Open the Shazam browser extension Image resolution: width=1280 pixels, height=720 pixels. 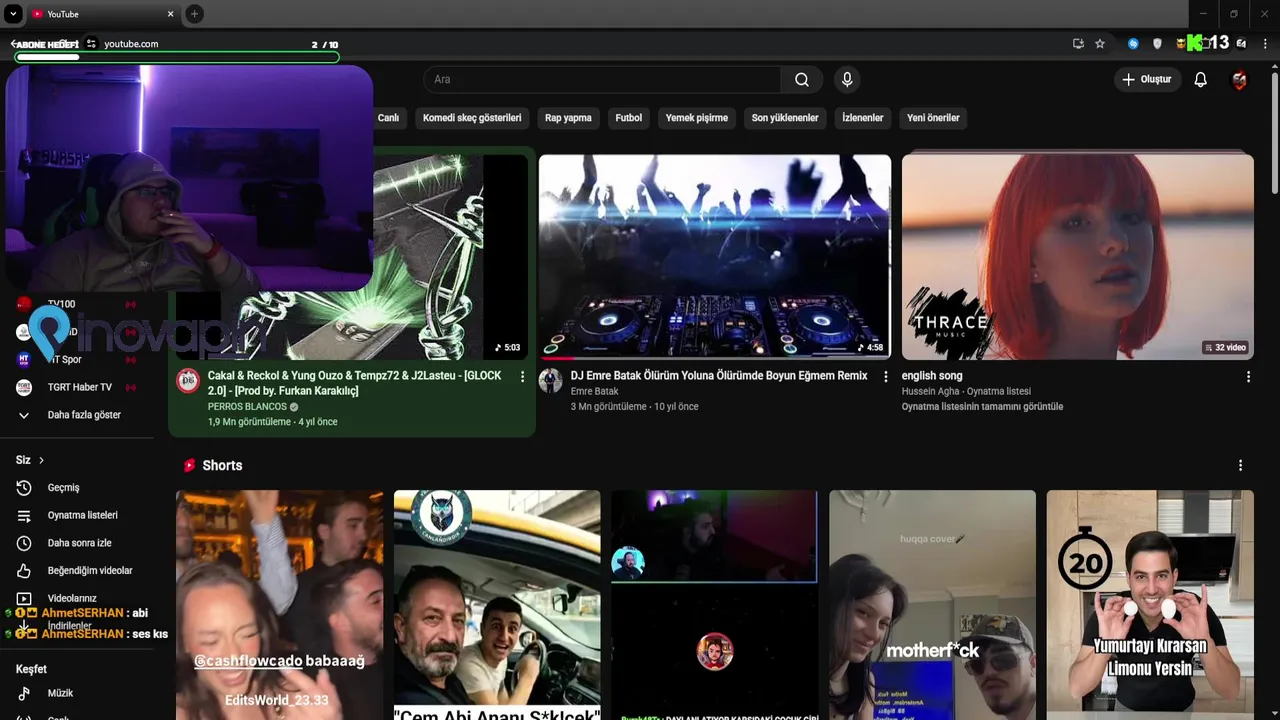(1133, 44)
